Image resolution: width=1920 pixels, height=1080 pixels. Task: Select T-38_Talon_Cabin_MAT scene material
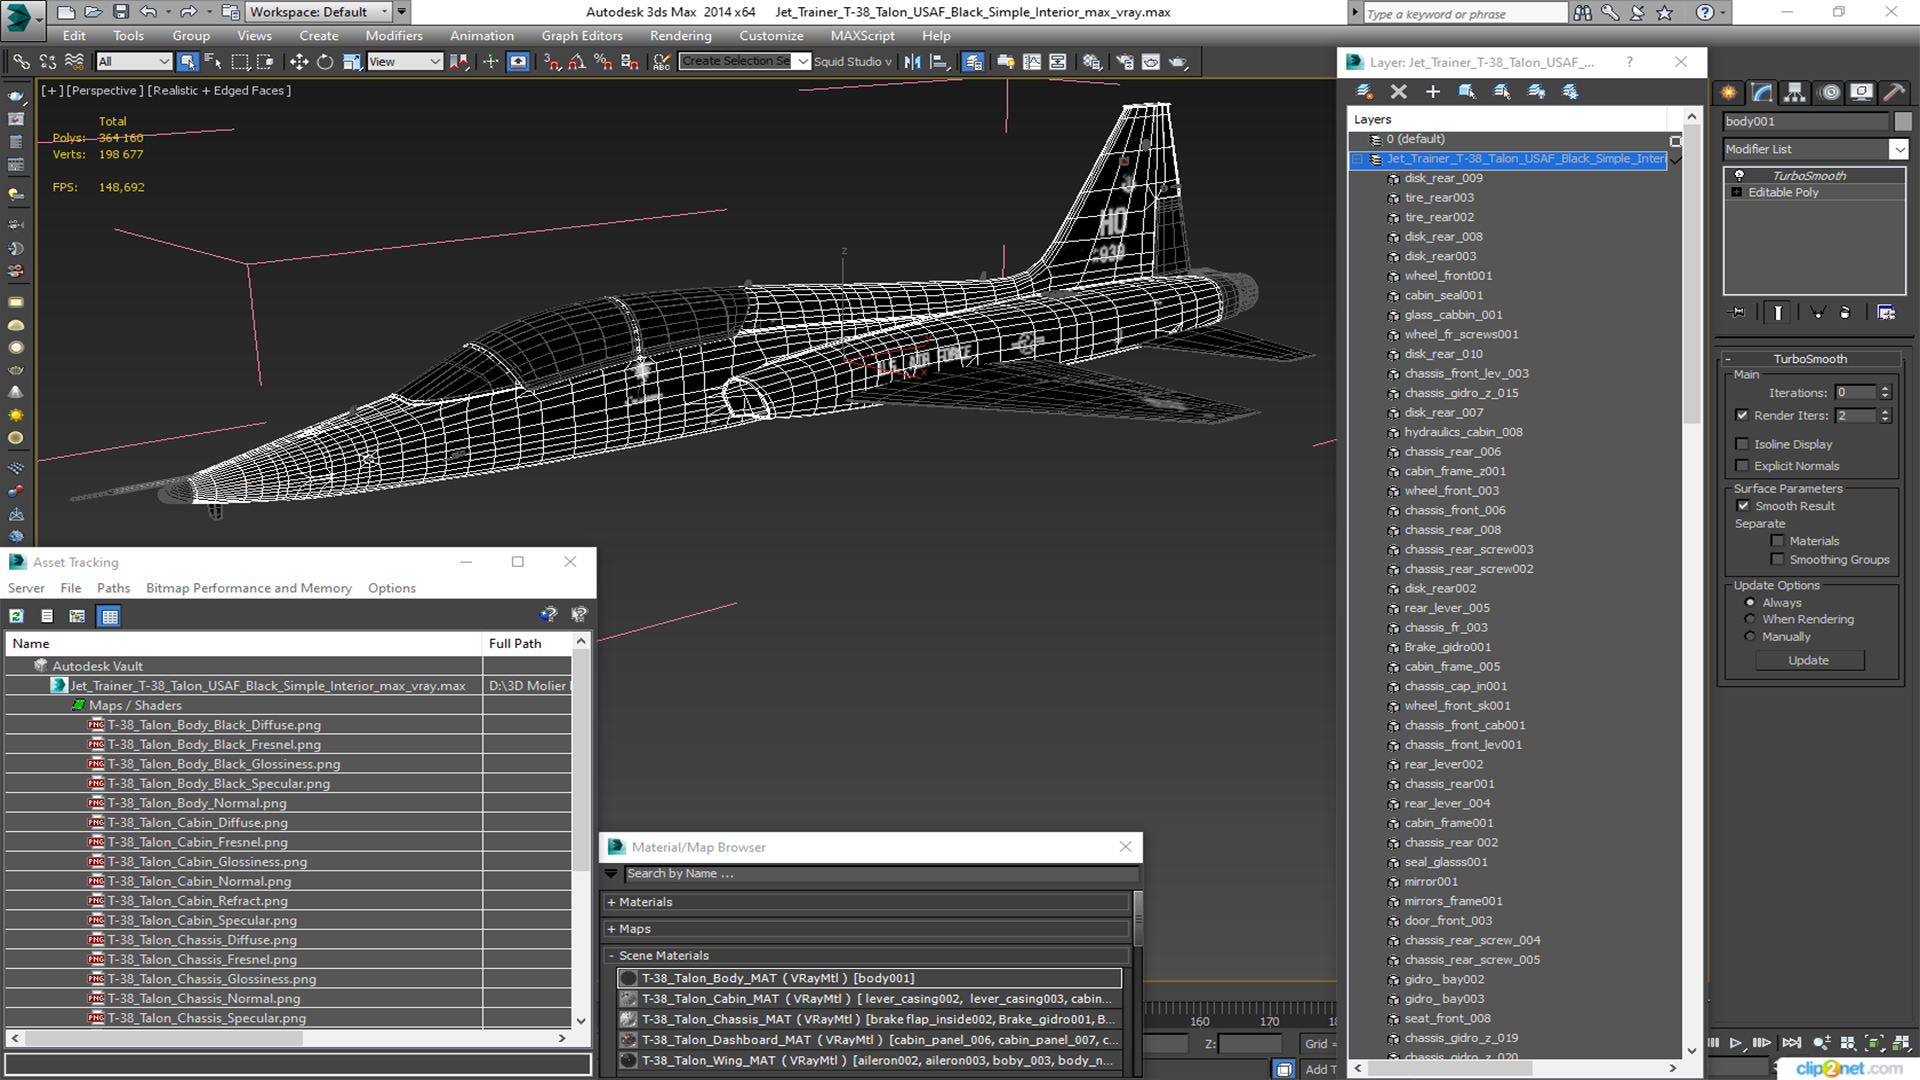pos(870,999)
